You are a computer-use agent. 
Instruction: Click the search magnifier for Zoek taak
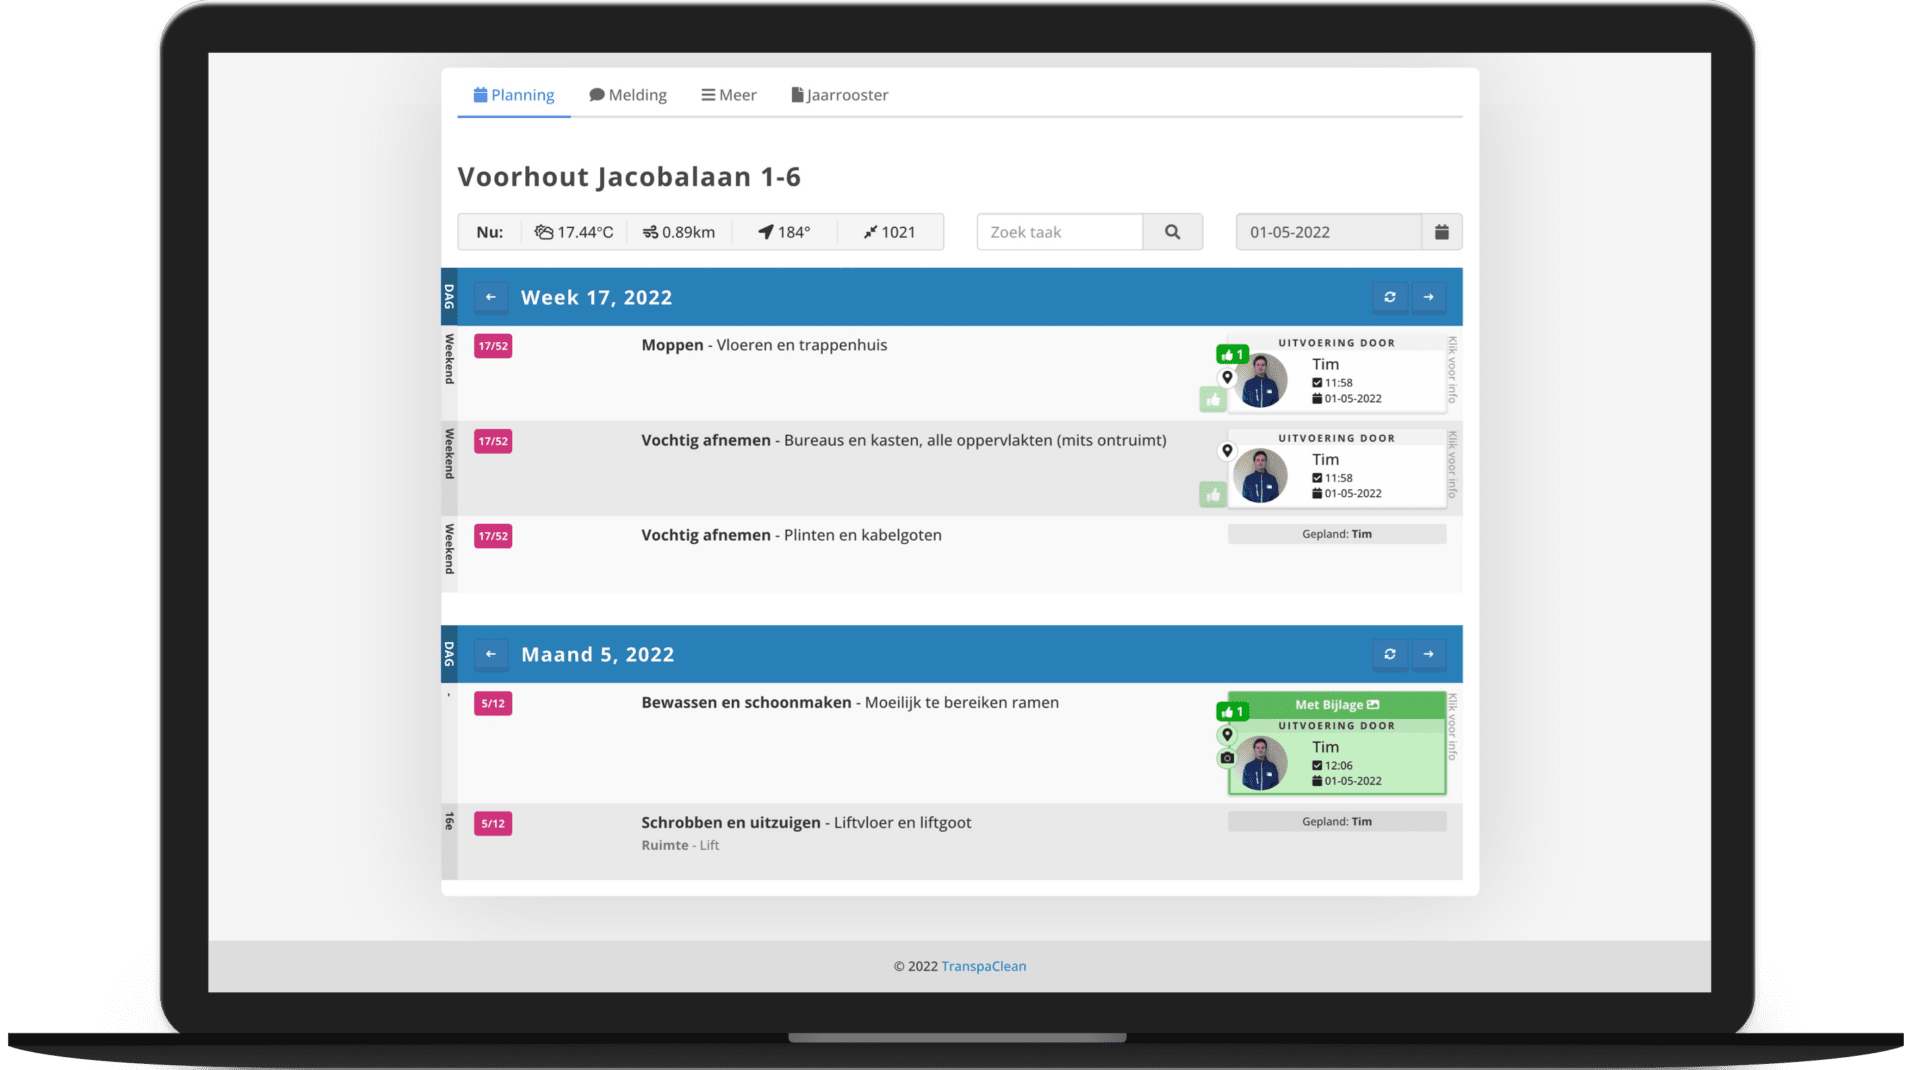(1173, 231)
